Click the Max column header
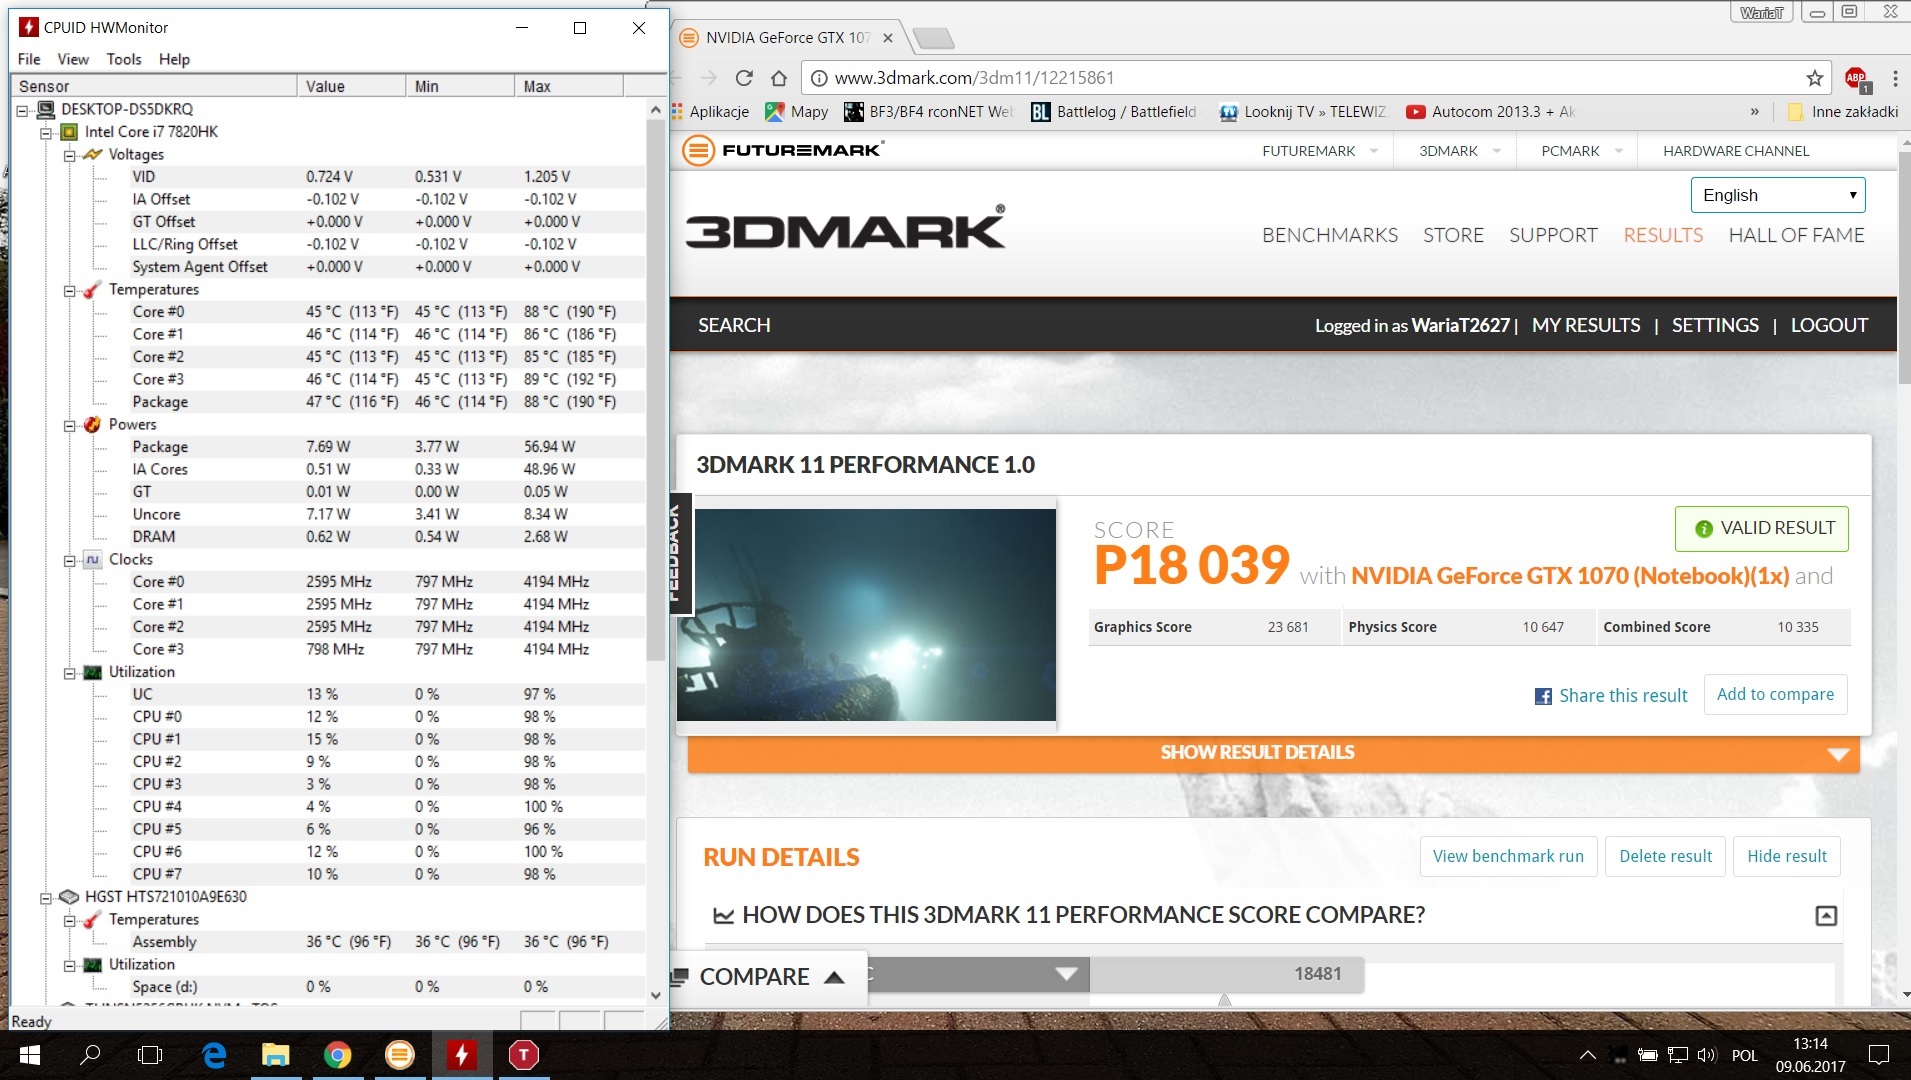The height and width of the screenshot is (1080, 1911). point(568,86)
